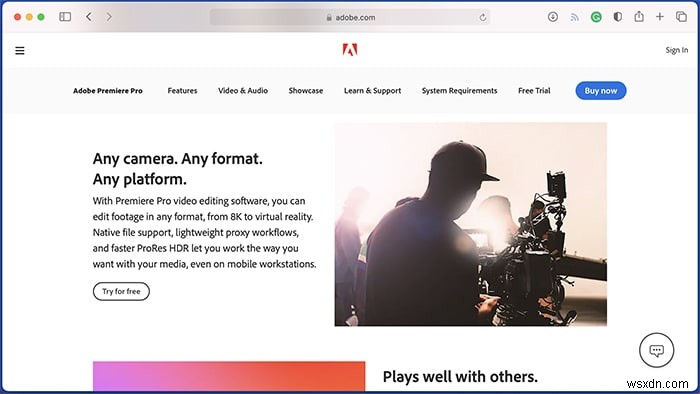
Task: Toggle the Safari sidebar
Action: pyautogui.click(x=65, y=17)
